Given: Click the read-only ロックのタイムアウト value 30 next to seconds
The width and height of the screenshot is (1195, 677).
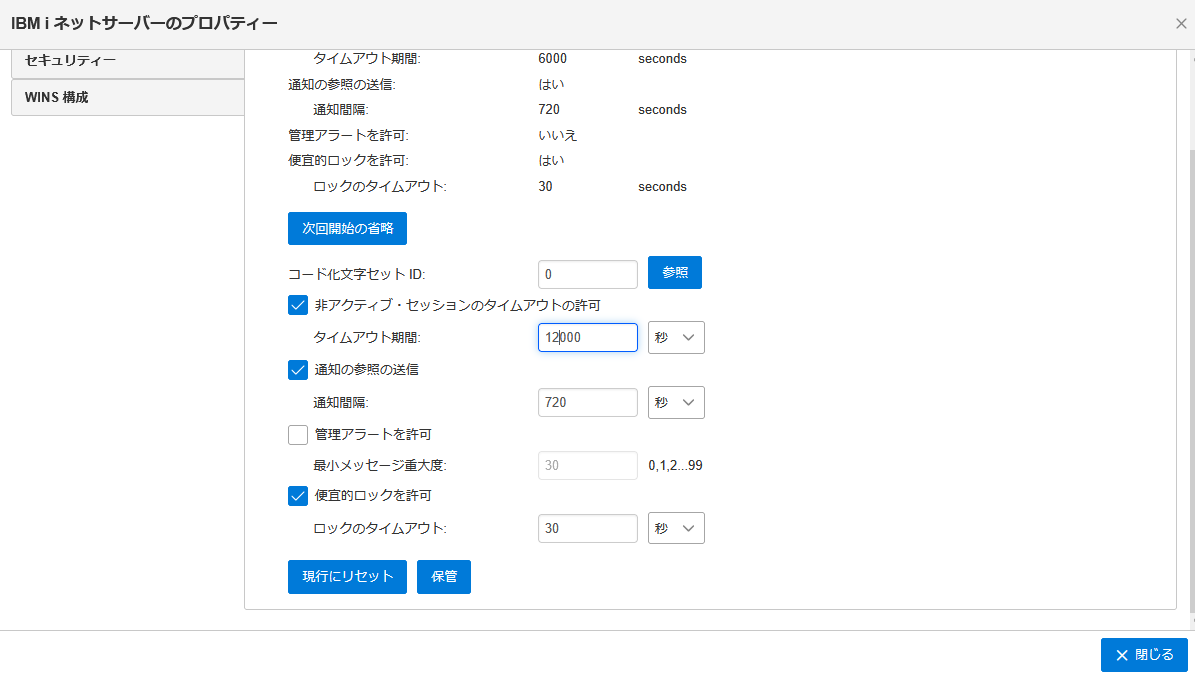Looking at the screenshot, I should (545, 187).
